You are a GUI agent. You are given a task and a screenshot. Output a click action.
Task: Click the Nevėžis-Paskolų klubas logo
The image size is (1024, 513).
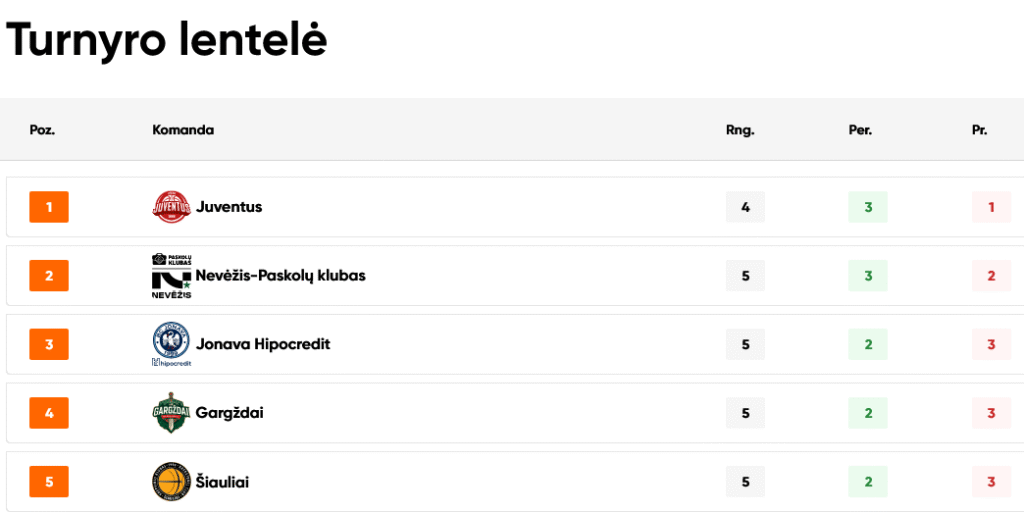coord(171,276)
